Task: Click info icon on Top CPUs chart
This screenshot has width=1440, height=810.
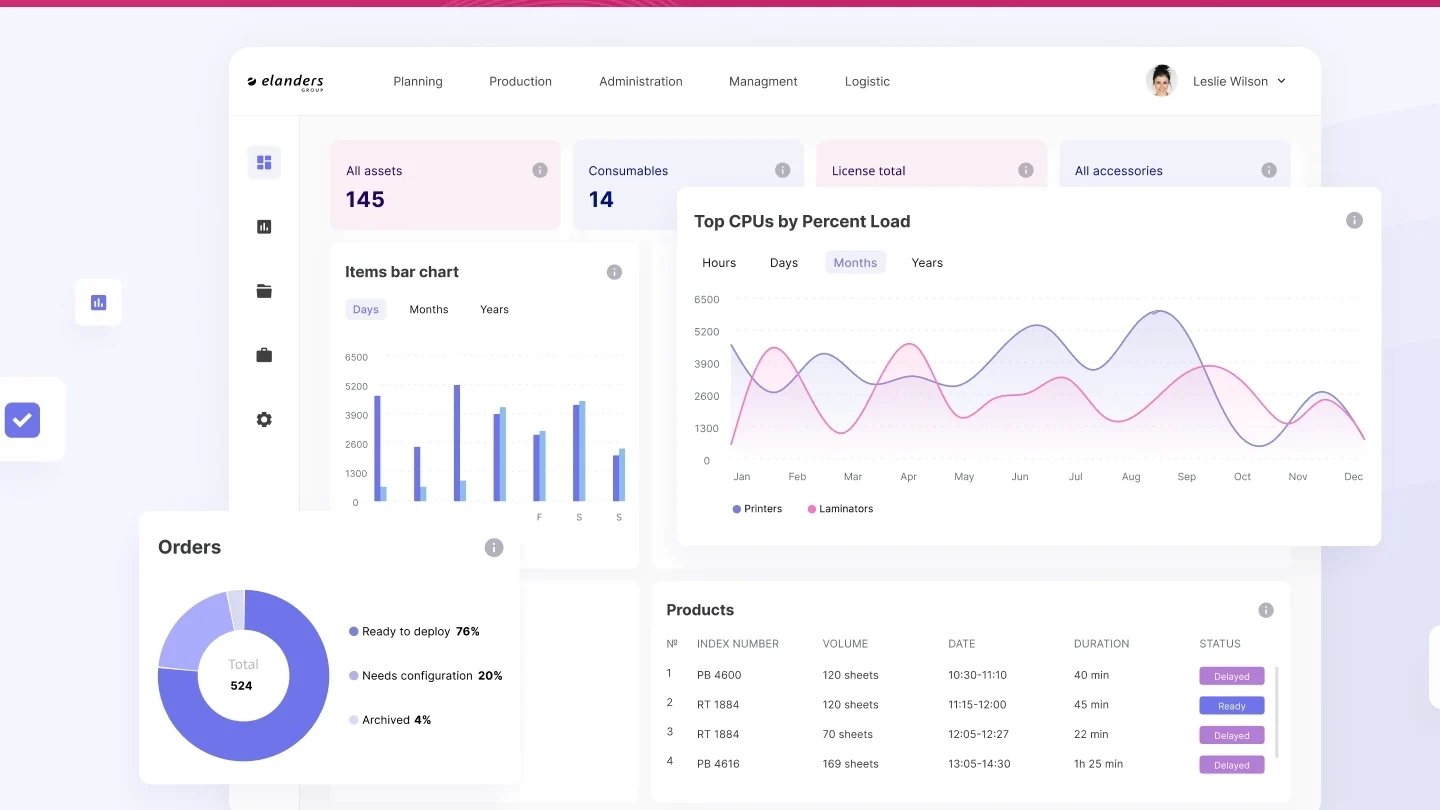Action: [x=1354, y=220]
